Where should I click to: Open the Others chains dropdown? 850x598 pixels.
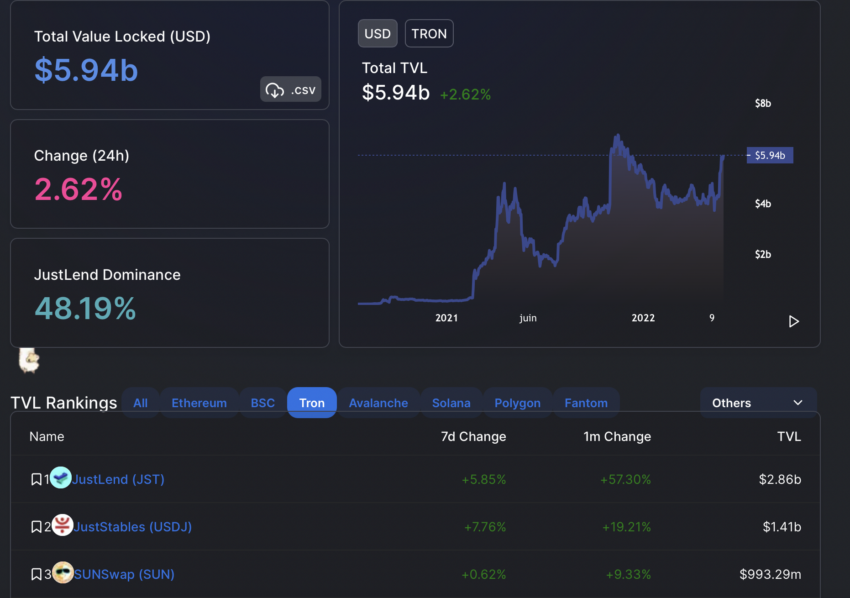(x=758, y=403)
